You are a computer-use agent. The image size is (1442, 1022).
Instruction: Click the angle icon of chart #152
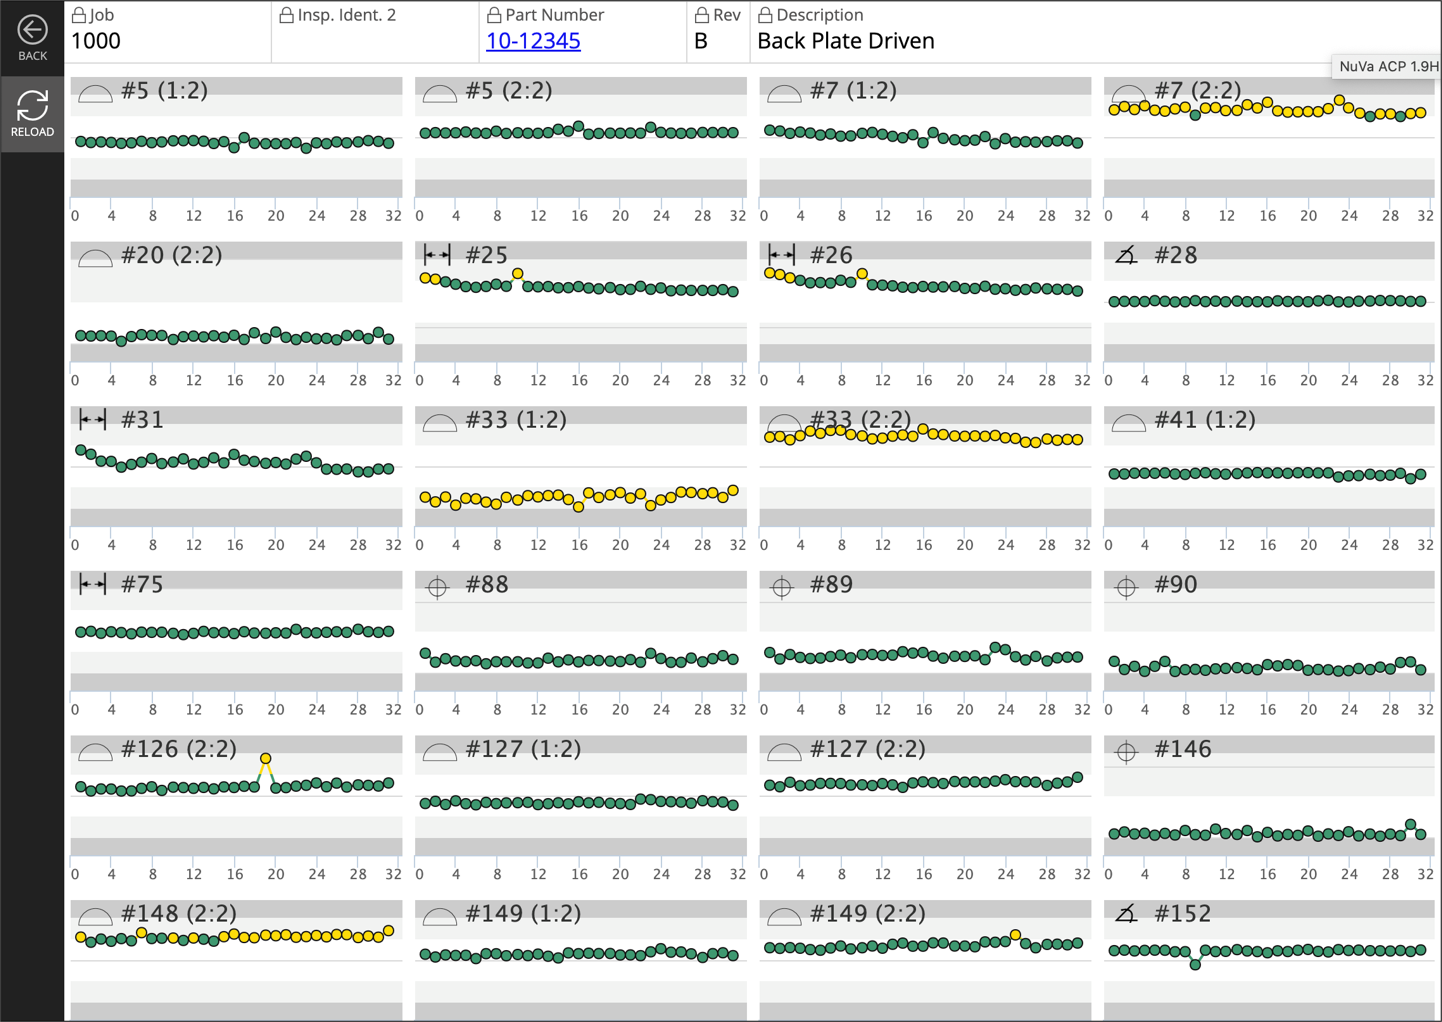click(x=1126, y=914)
